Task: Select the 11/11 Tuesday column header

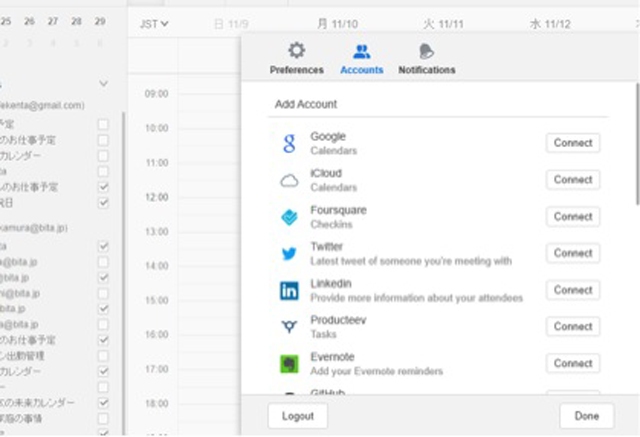Action: 443,24
